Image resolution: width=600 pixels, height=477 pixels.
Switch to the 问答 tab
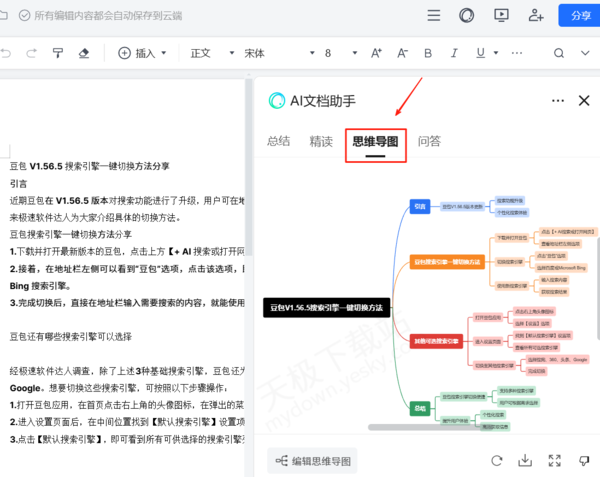point(429,141)
